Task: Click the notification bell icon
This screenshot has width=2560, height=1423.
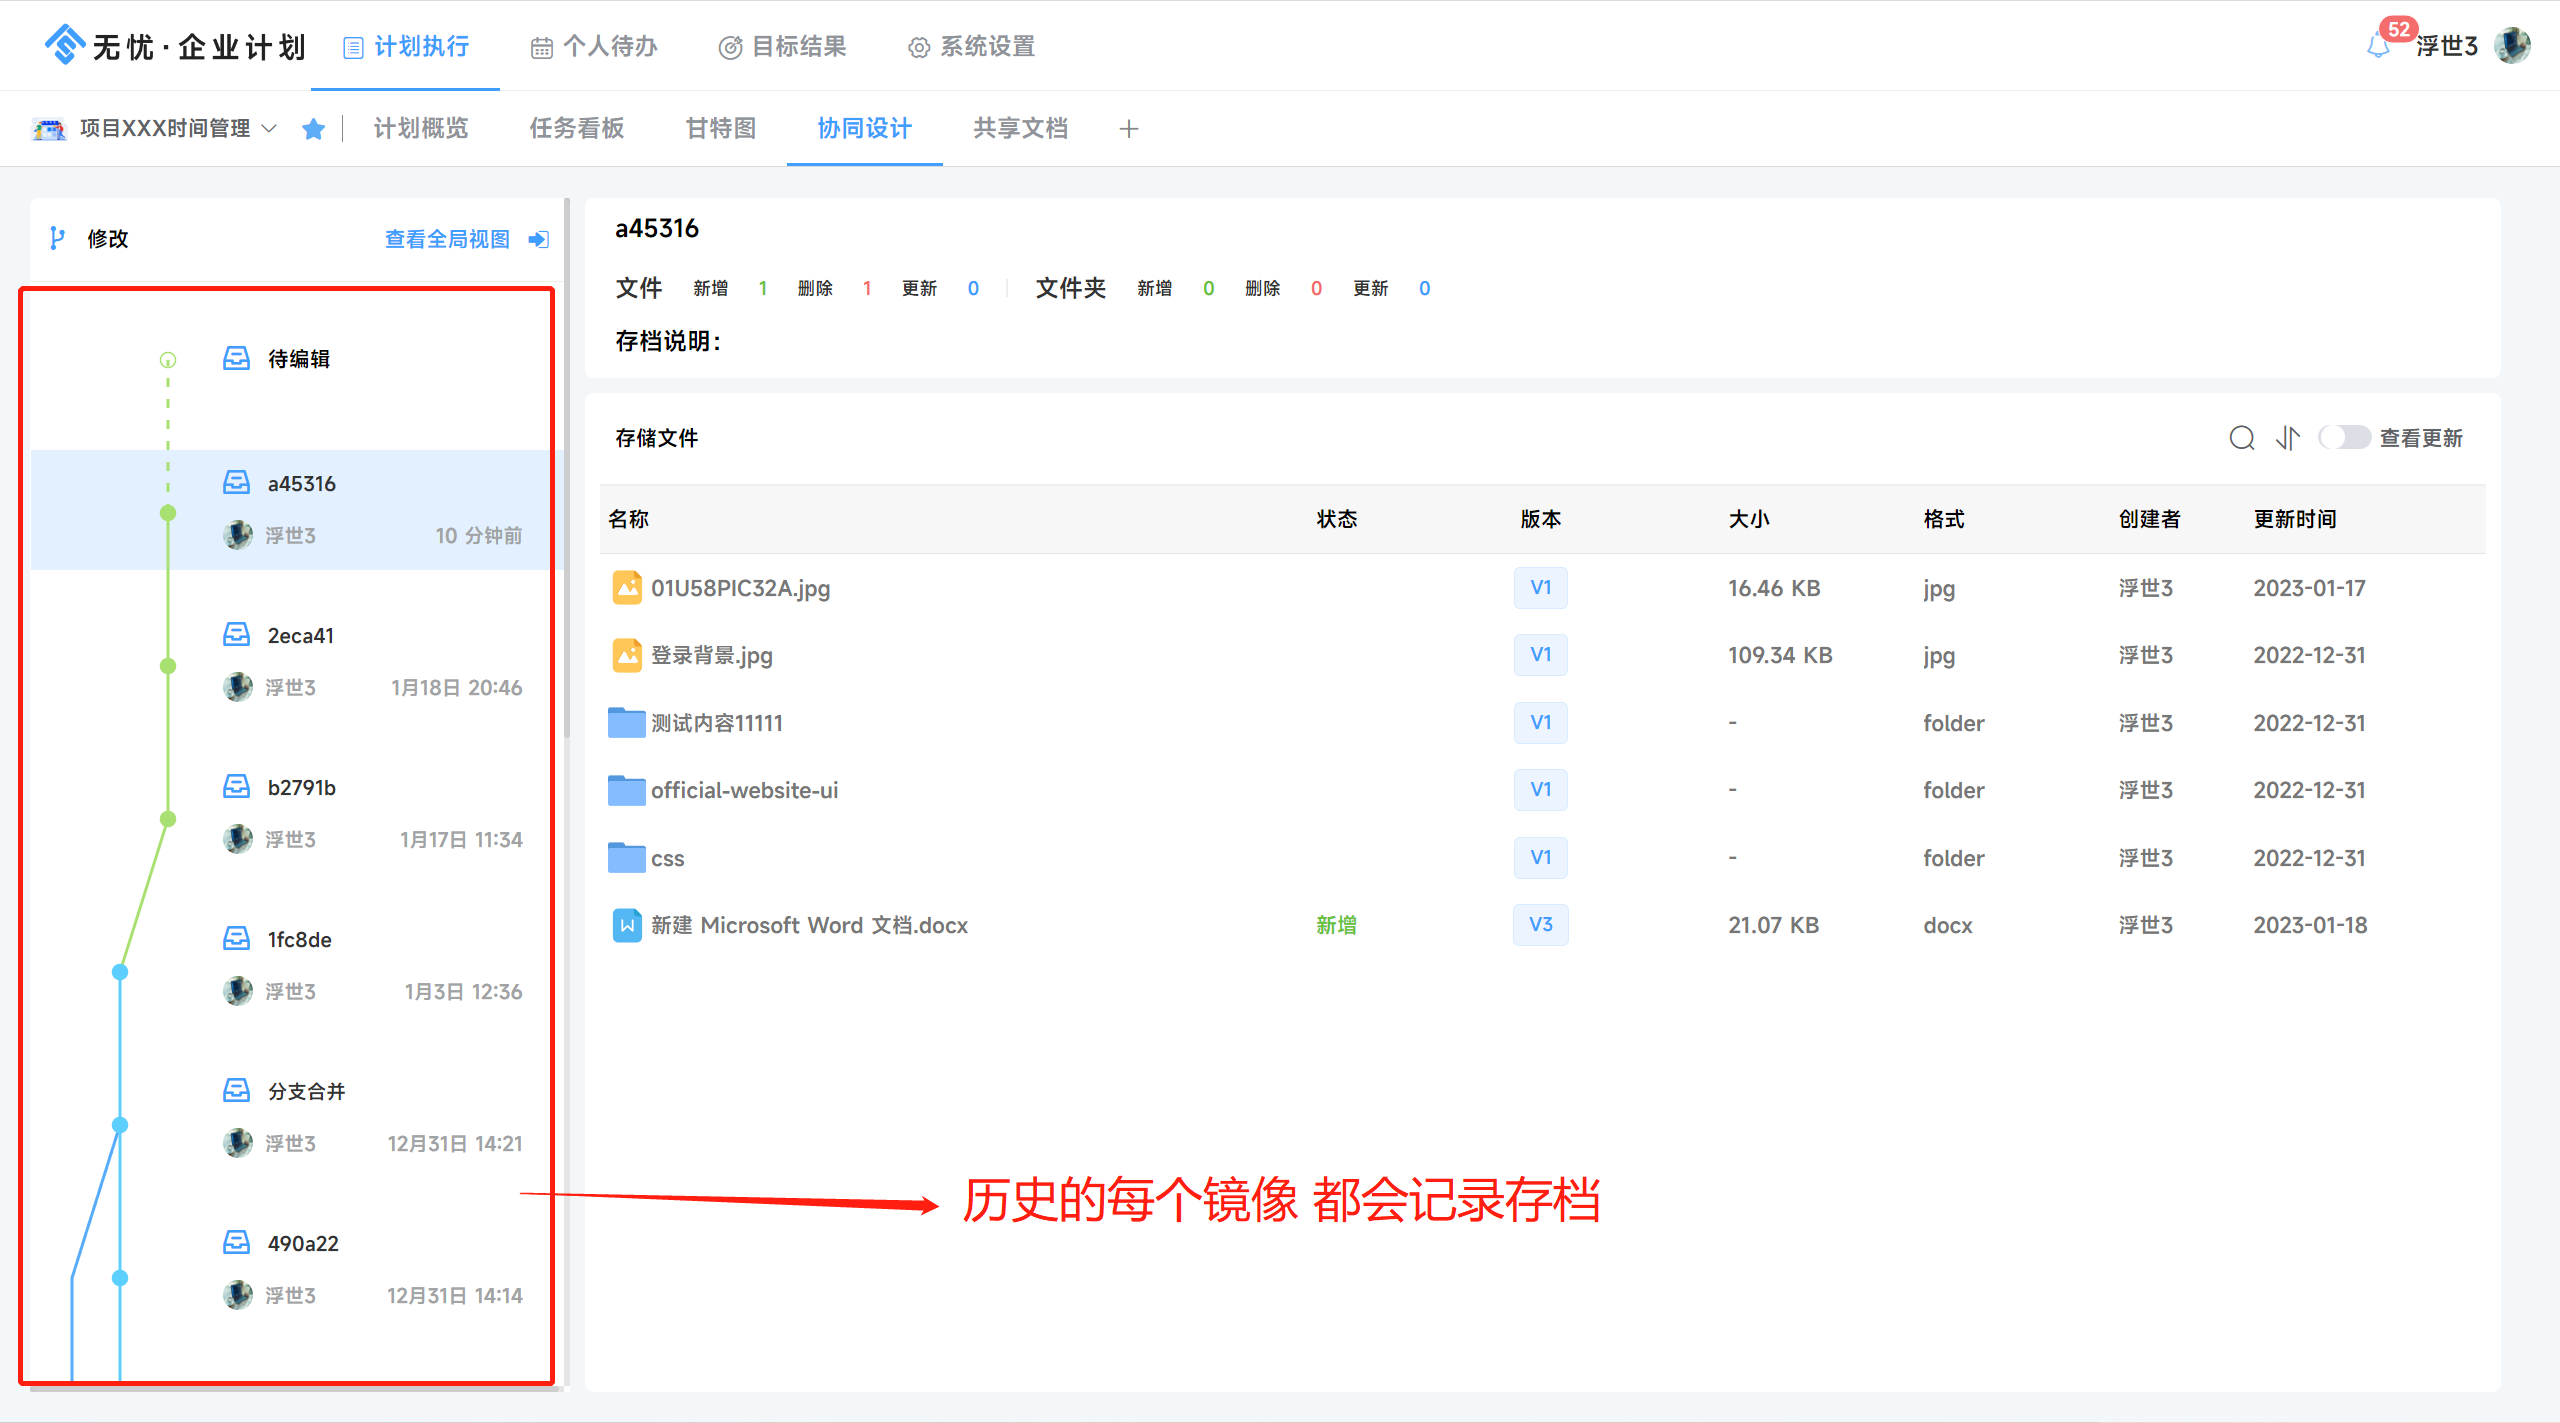Action: [2378, 46]
